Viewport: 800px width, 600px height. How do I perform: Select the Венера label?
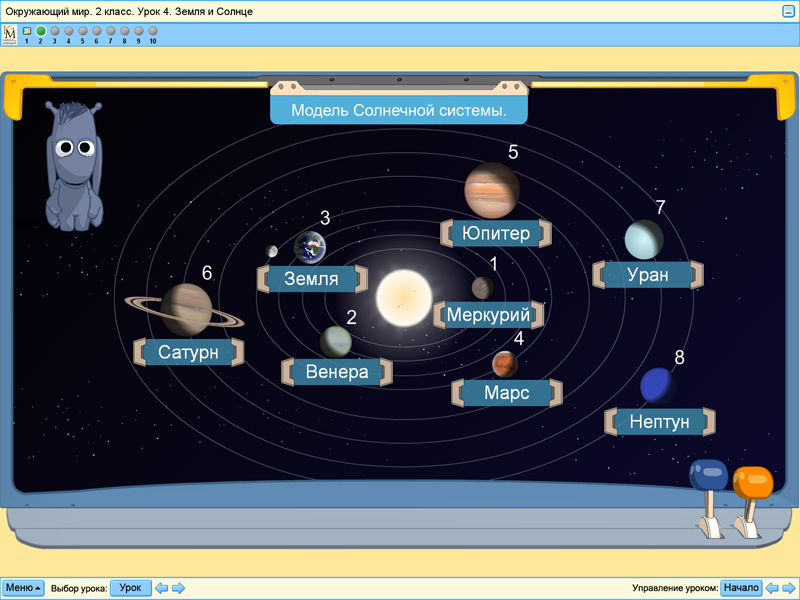337,372
